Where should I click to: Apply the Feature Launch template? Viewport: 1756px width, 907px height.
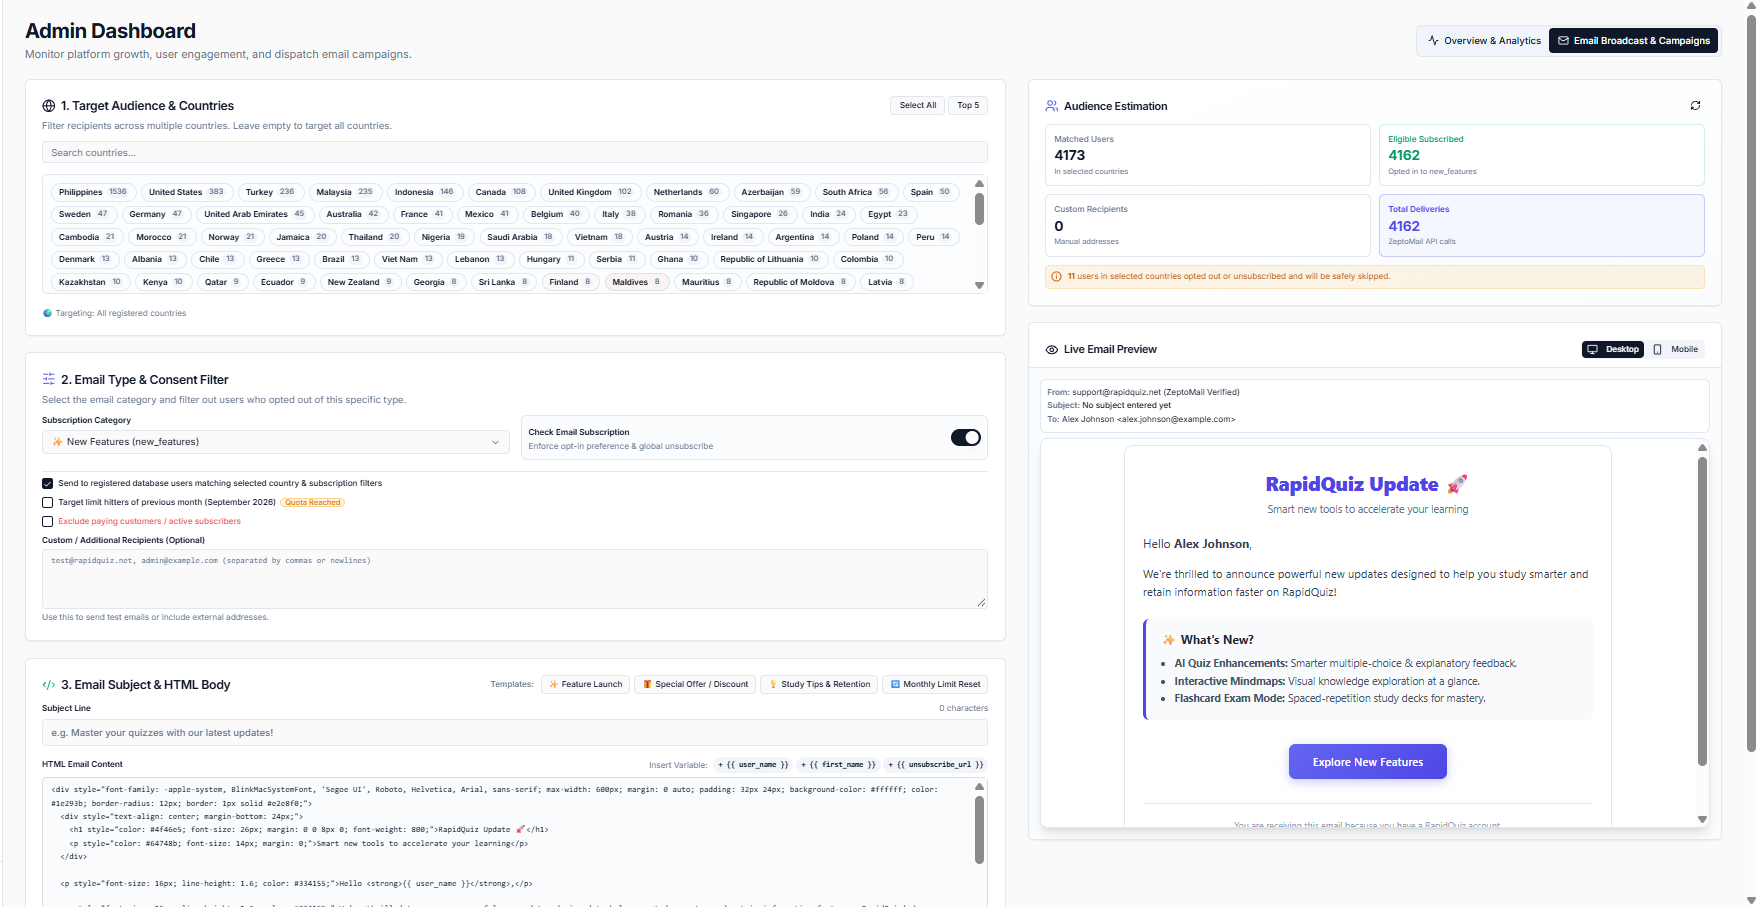pyautogui.click(x=585, y=684)
